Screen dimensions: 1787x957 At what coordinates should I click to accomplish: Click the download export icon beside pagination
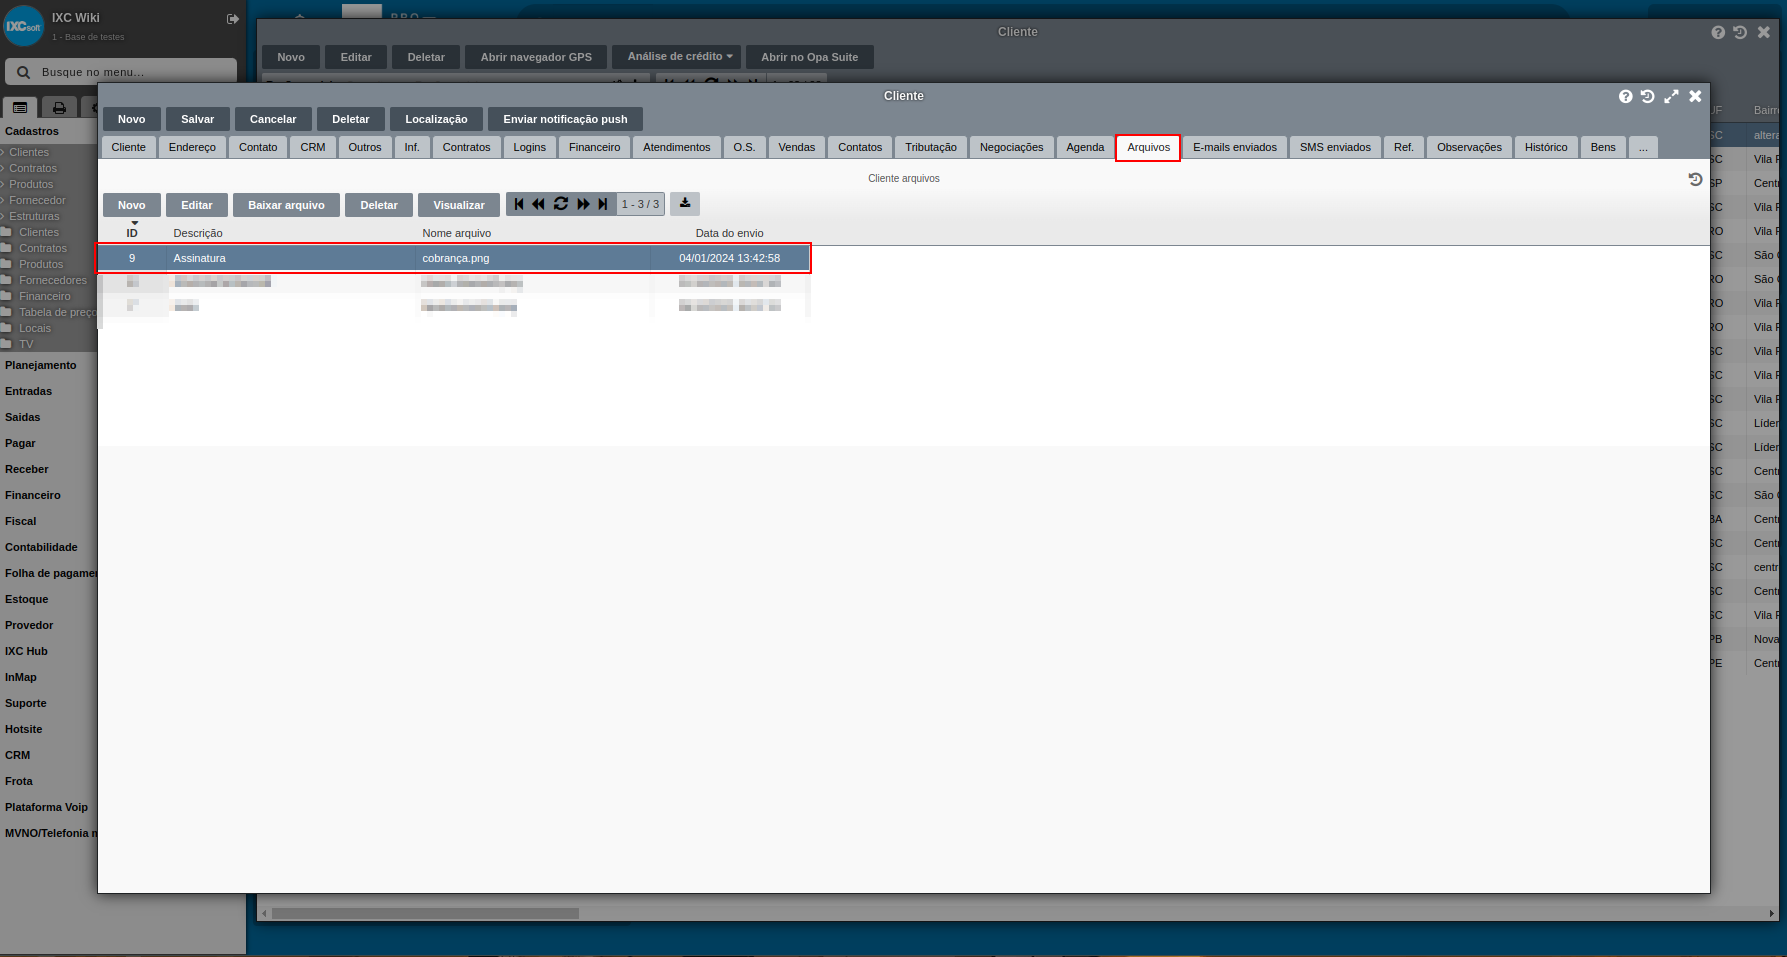685,204
